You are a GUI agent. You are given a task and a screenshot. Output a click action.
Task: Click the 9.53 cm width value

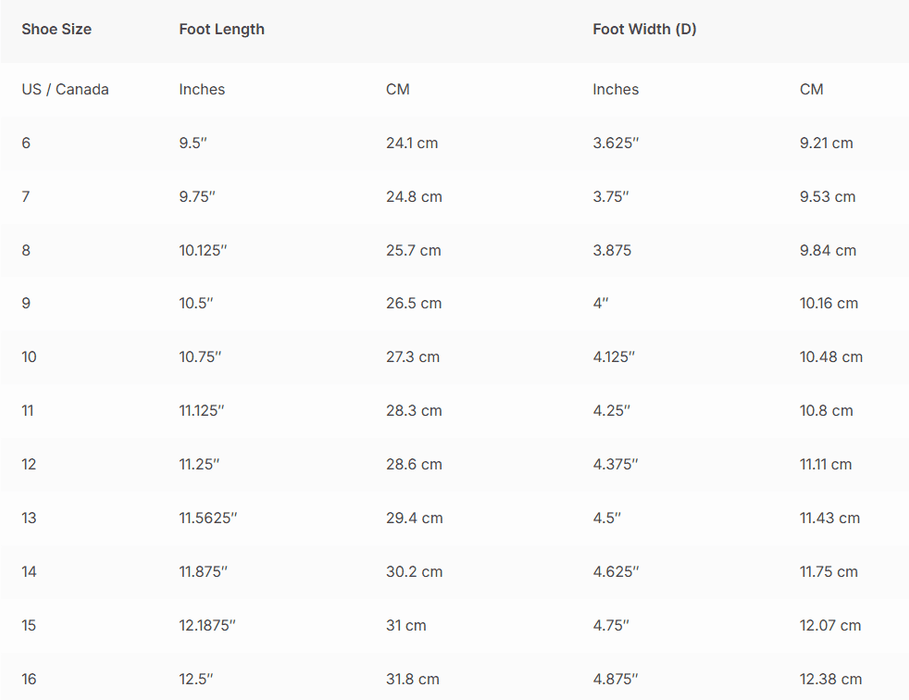pos(827,197)
